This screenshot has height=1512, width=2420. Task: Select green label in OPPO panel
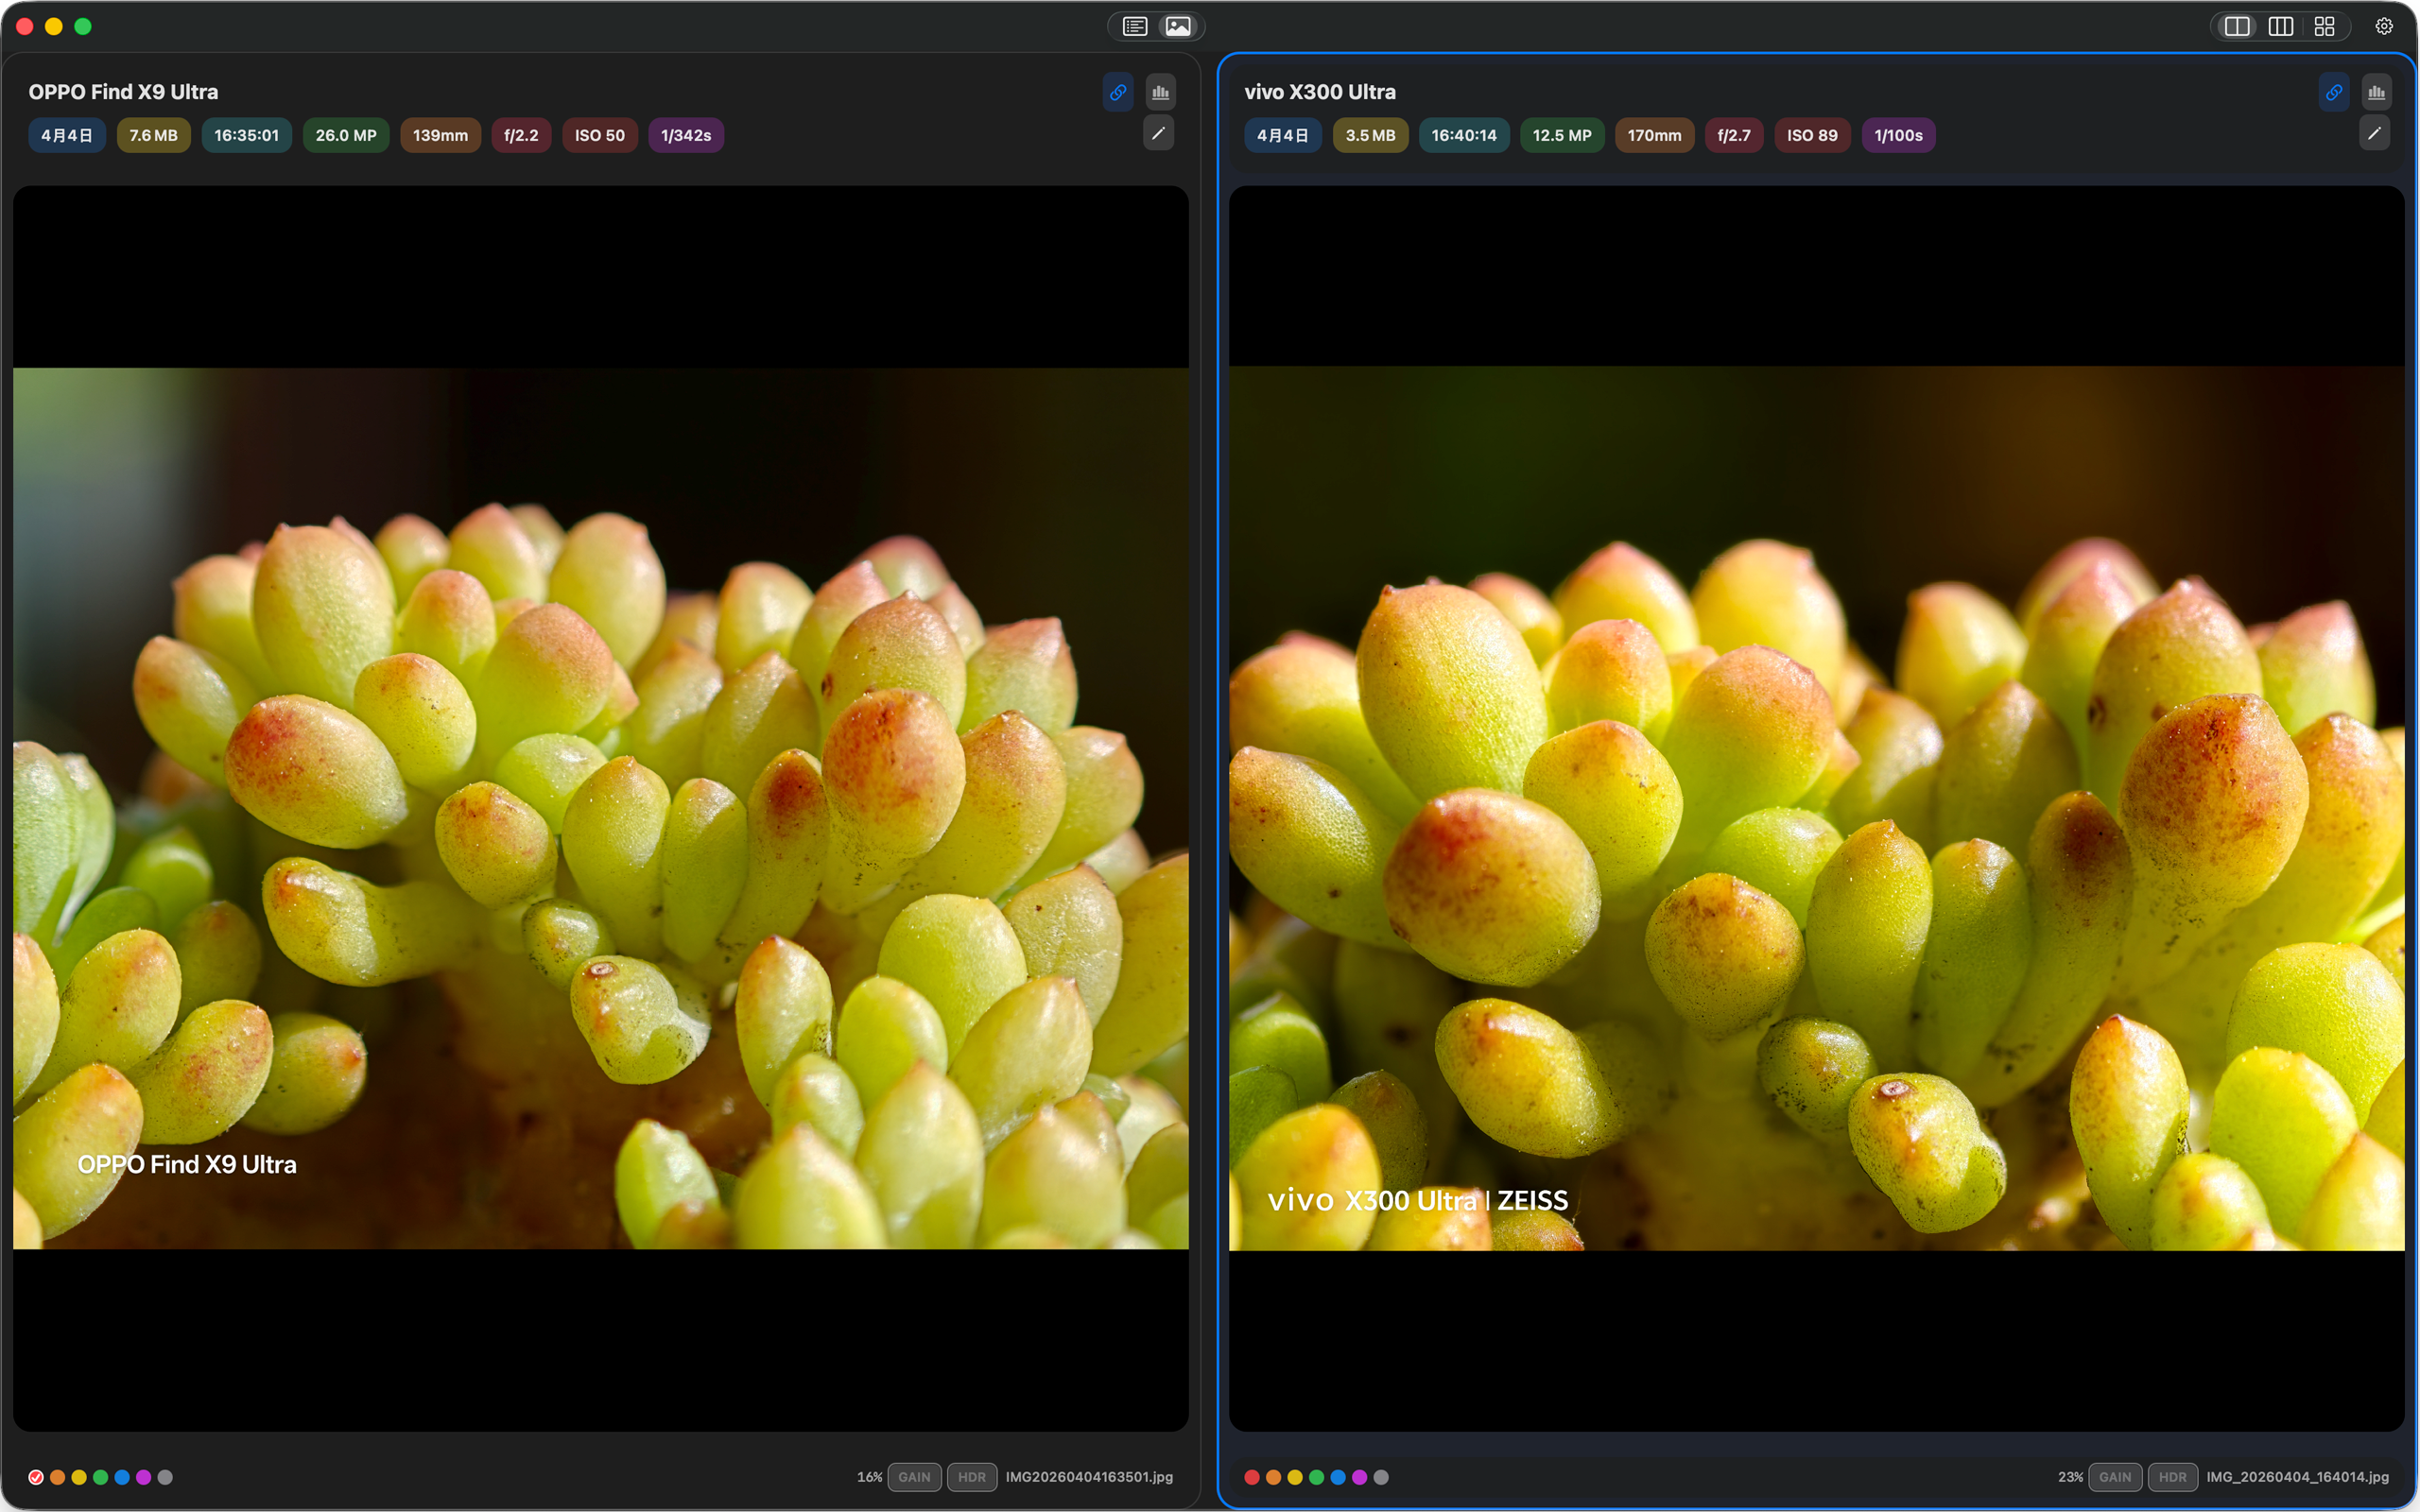pyautogui.click(x=100, y=1477)
